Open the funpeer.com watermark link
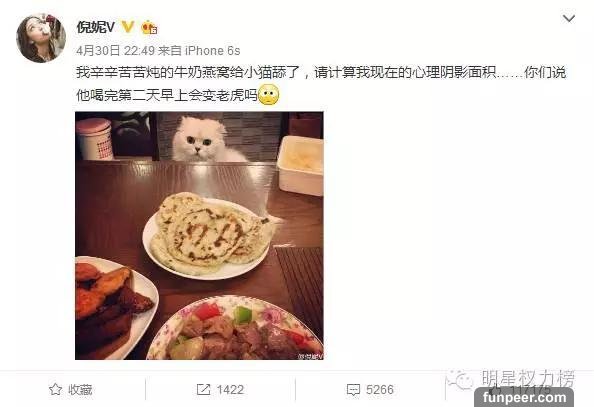Image resolution: width=594 pixels, height=407 pixels. 524,398
